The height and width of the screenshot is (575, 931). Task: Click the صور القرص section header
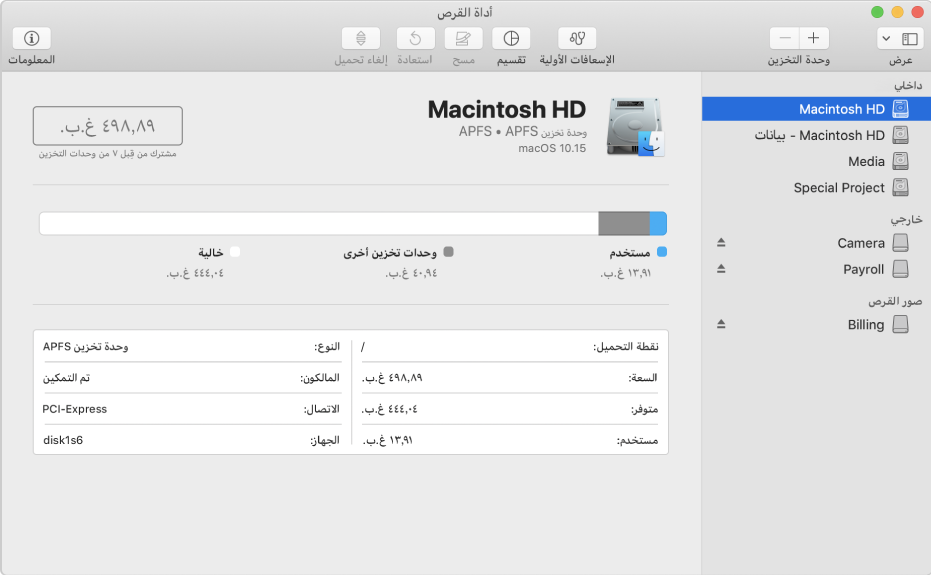895,302
